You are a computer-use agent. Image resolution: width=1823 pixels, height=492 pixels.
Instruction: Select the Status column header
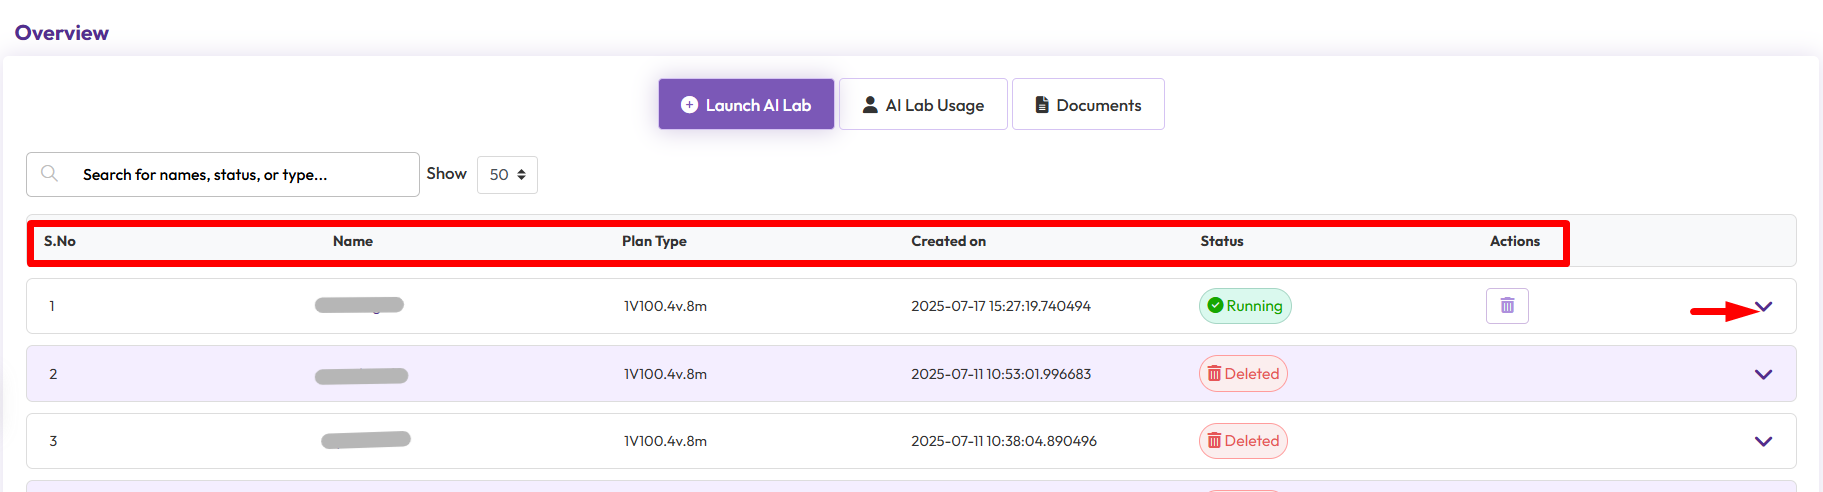1222,241
